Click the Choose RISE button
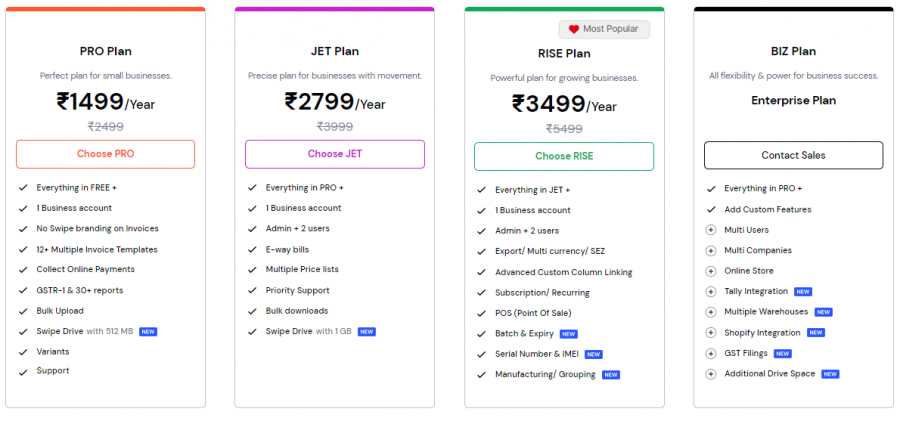The width and height of the screenshot is (900, 421). 564,156
